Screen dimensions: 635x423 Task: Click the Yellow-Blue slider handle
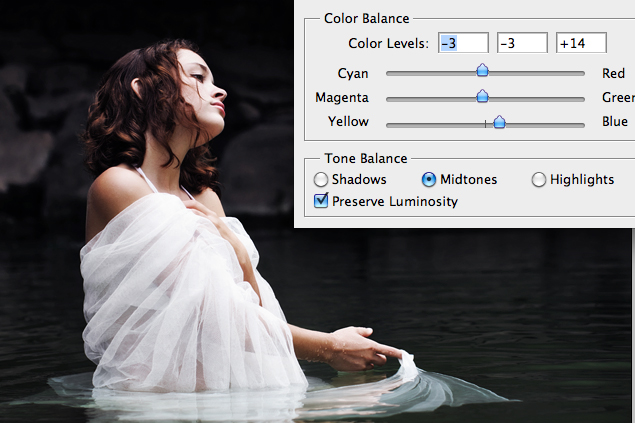[x=499, y=122]
